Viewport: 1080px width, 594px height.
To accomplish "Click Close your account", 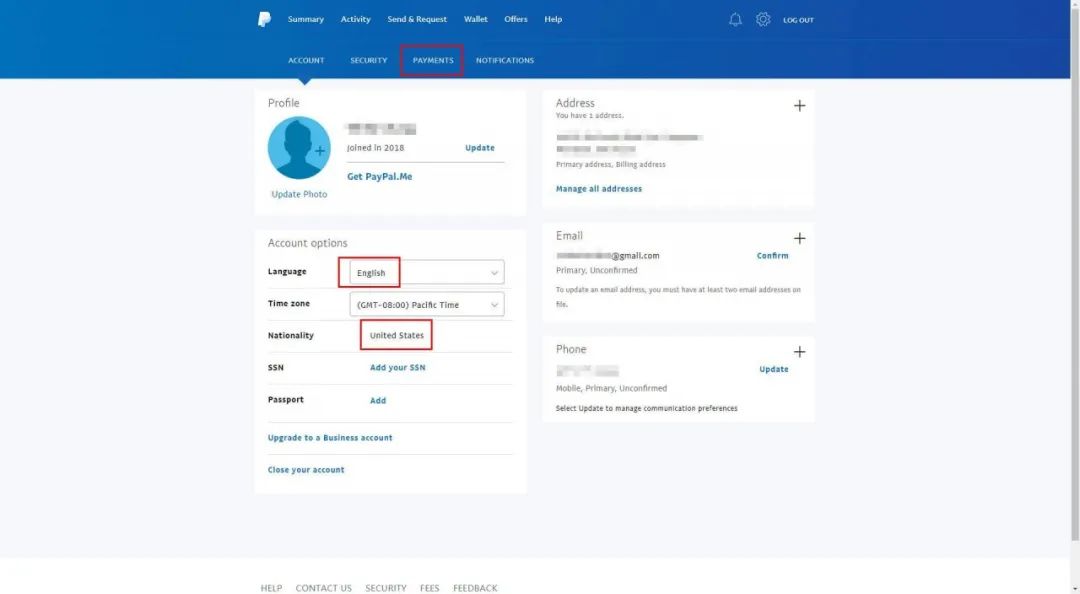I will pyautogui.click(x=305, y=469).
